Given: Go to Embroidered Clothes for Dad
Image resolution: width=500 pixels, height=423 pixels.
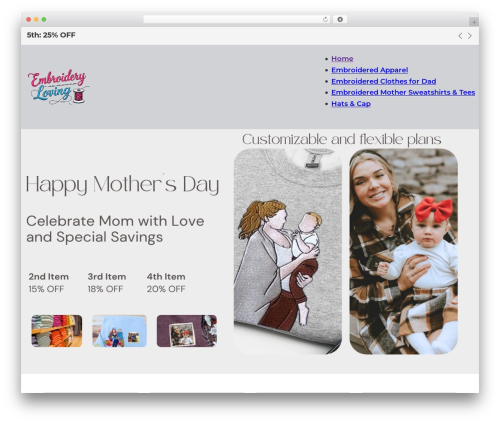Looking at the screenshot, I should [384, 81].
